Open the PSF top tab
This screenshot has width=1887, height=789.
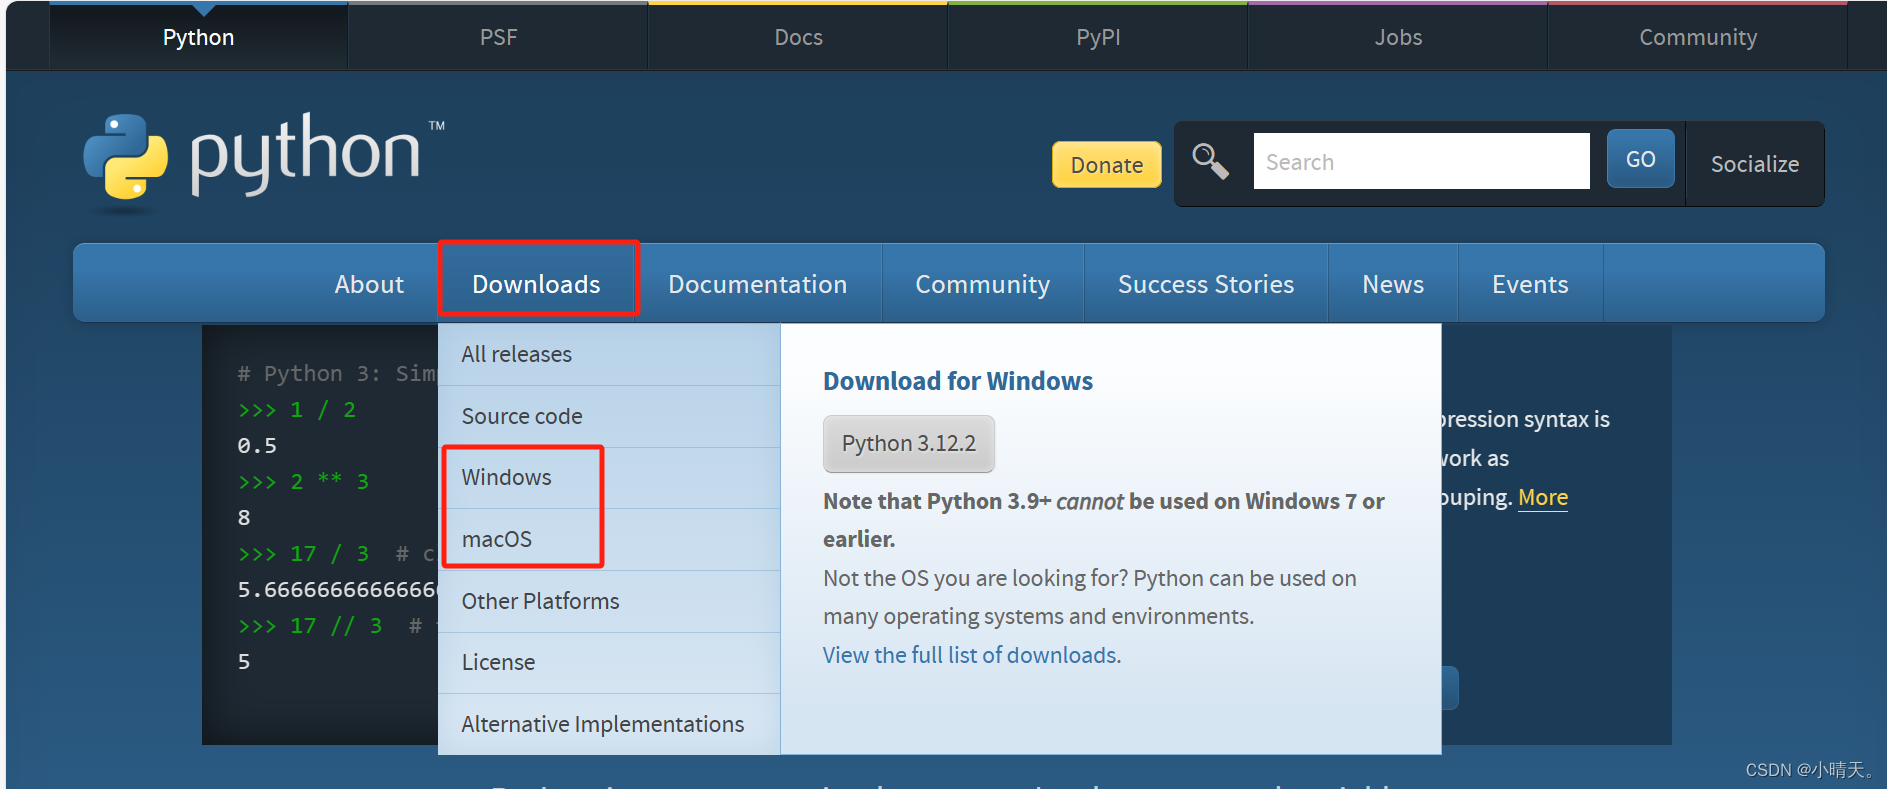tap(498, 37)
